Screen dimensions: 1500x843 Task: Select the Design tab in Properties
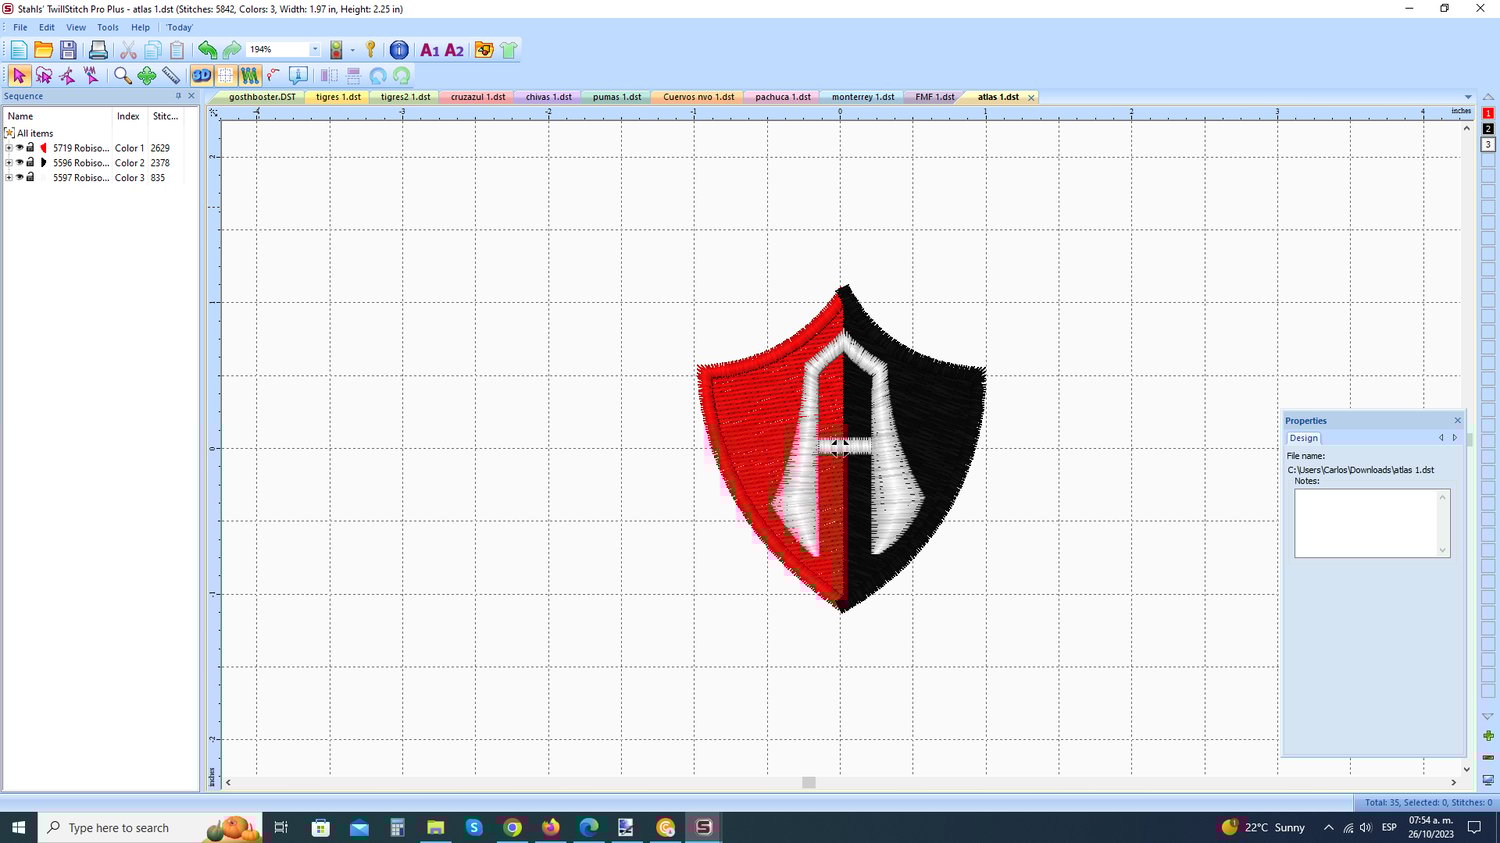[x=1303, y=438]
